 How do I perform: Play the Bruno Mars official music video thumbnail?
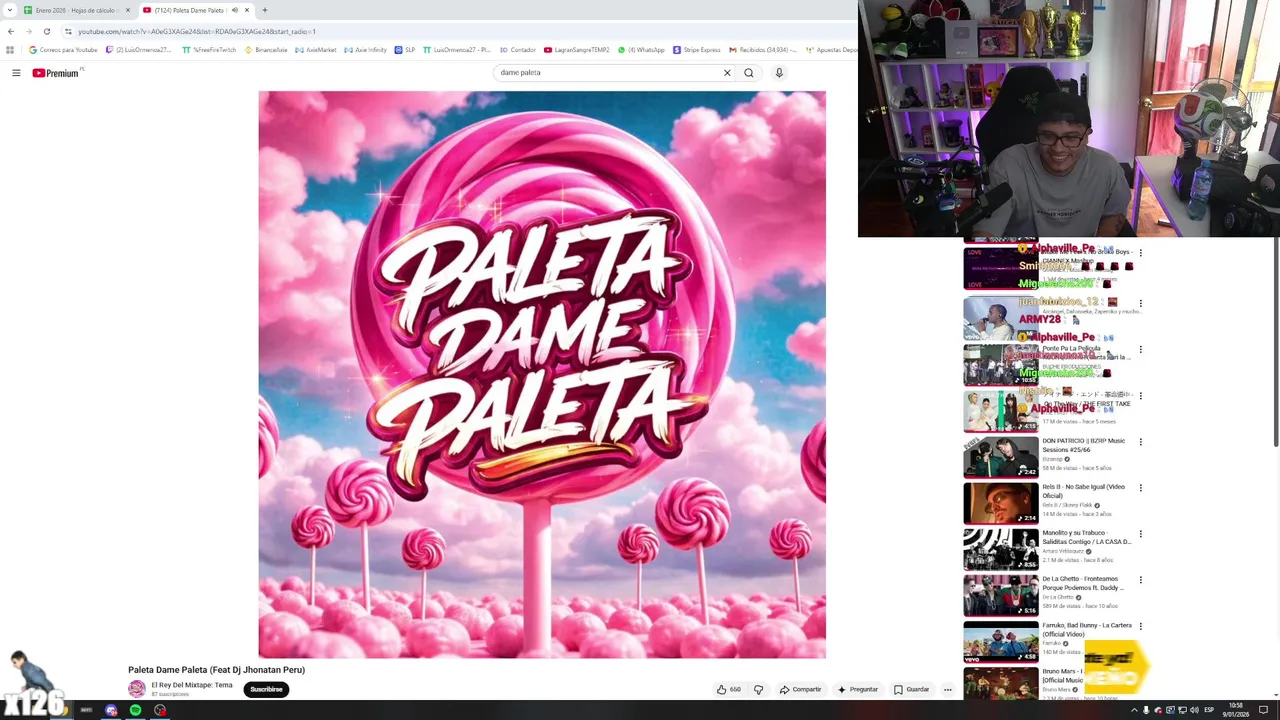click(x=1001, y=684)
